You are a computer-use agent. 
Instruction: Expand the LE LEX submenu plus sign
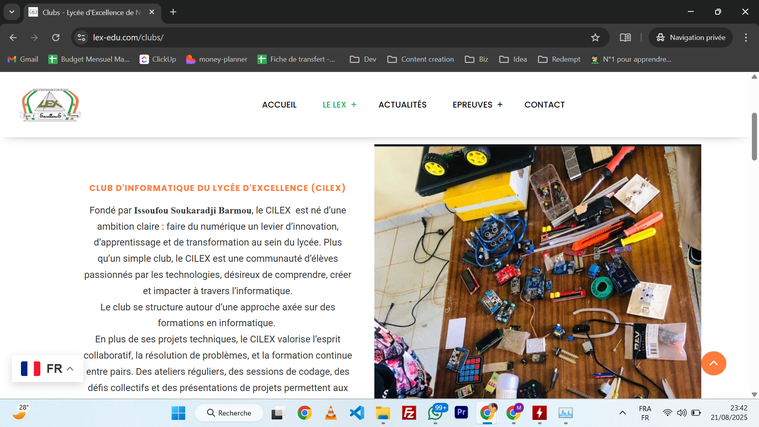coord(354,105)
